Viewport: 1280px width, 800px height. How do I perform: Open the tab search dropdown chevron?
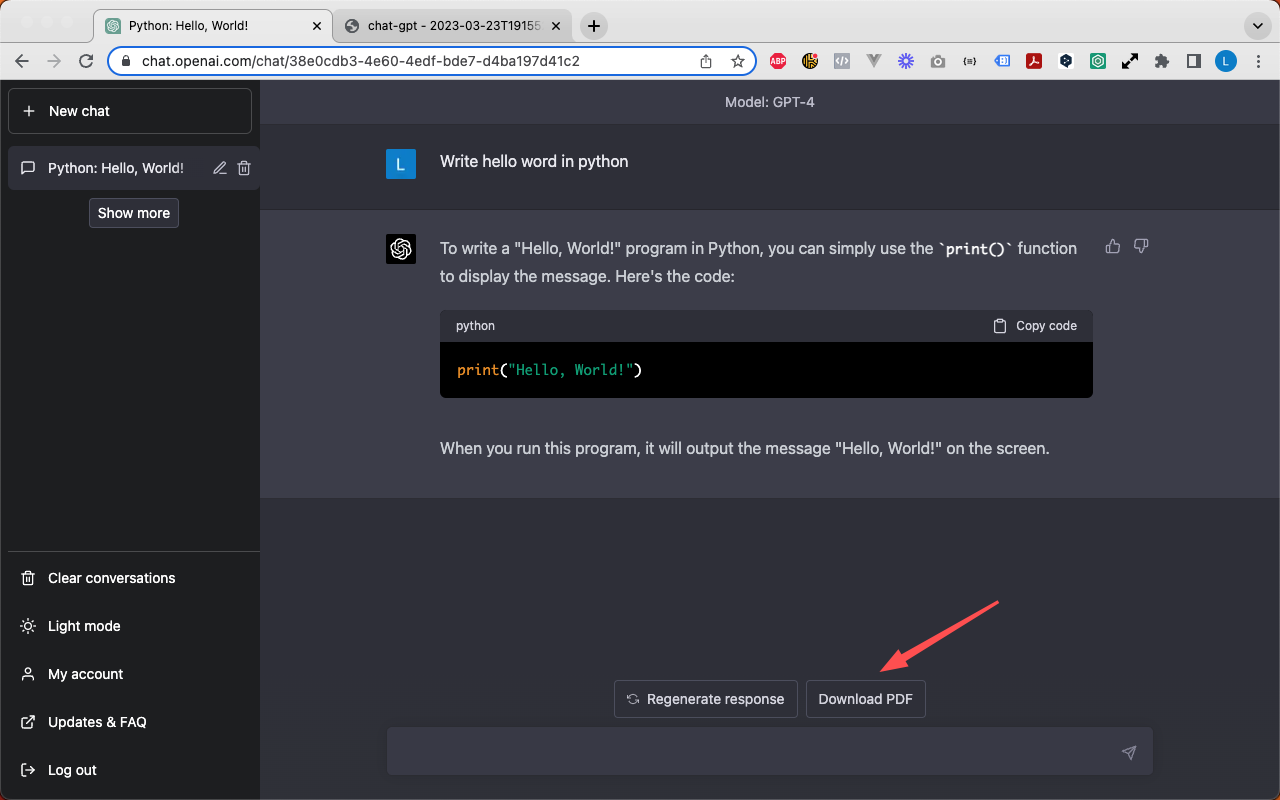(1256, 26)
